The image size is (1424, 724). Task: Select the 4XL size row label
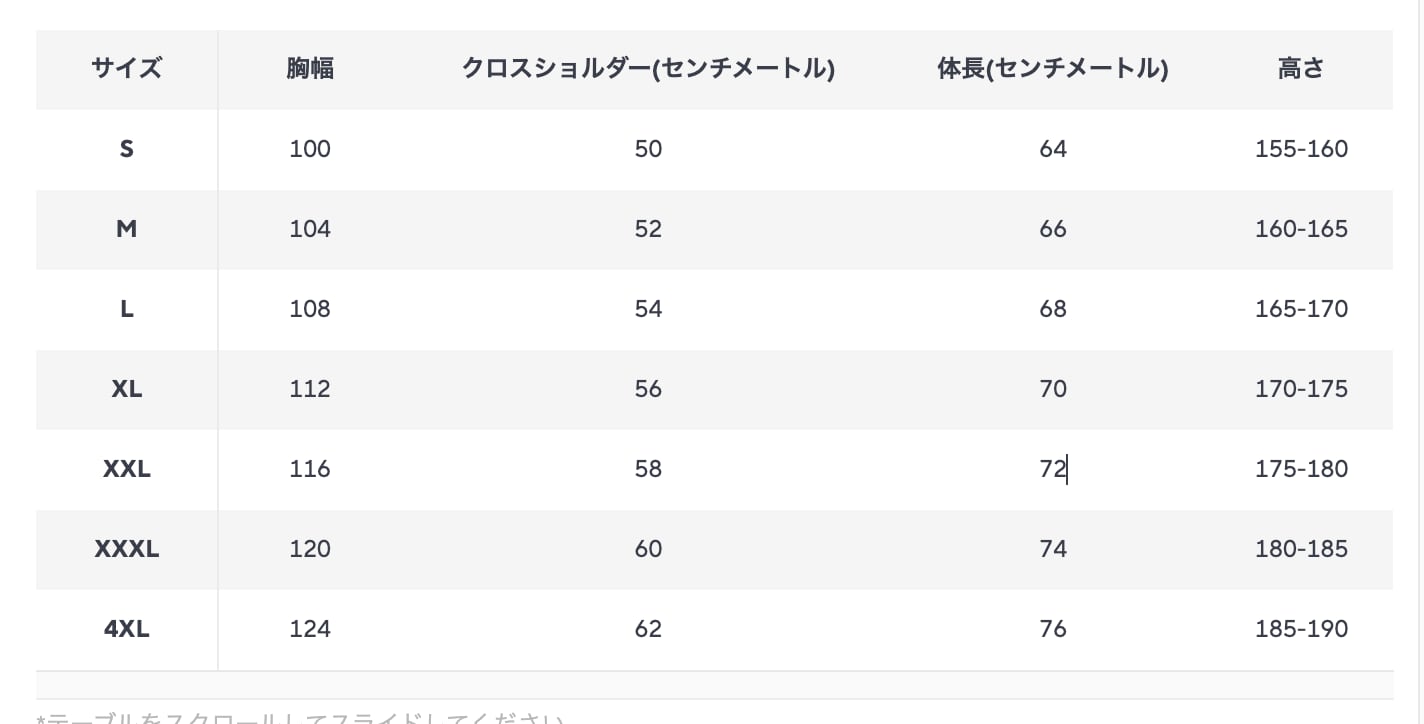click(x=126, y=629)
